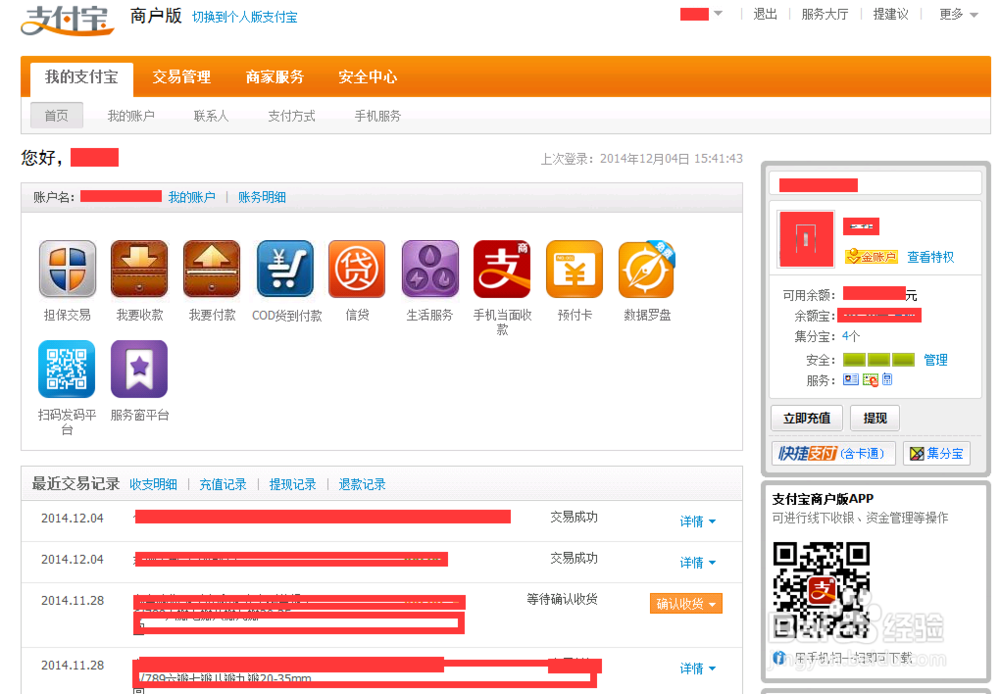The image size is (1000, 694).
Task: Open the 手机当面付款 icon
Action: [501, 268]
